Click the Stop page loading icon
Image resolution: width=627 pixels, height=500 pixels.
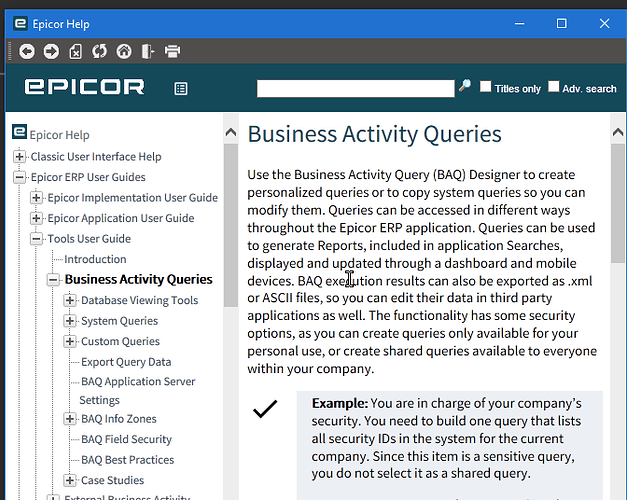(76, 51)
